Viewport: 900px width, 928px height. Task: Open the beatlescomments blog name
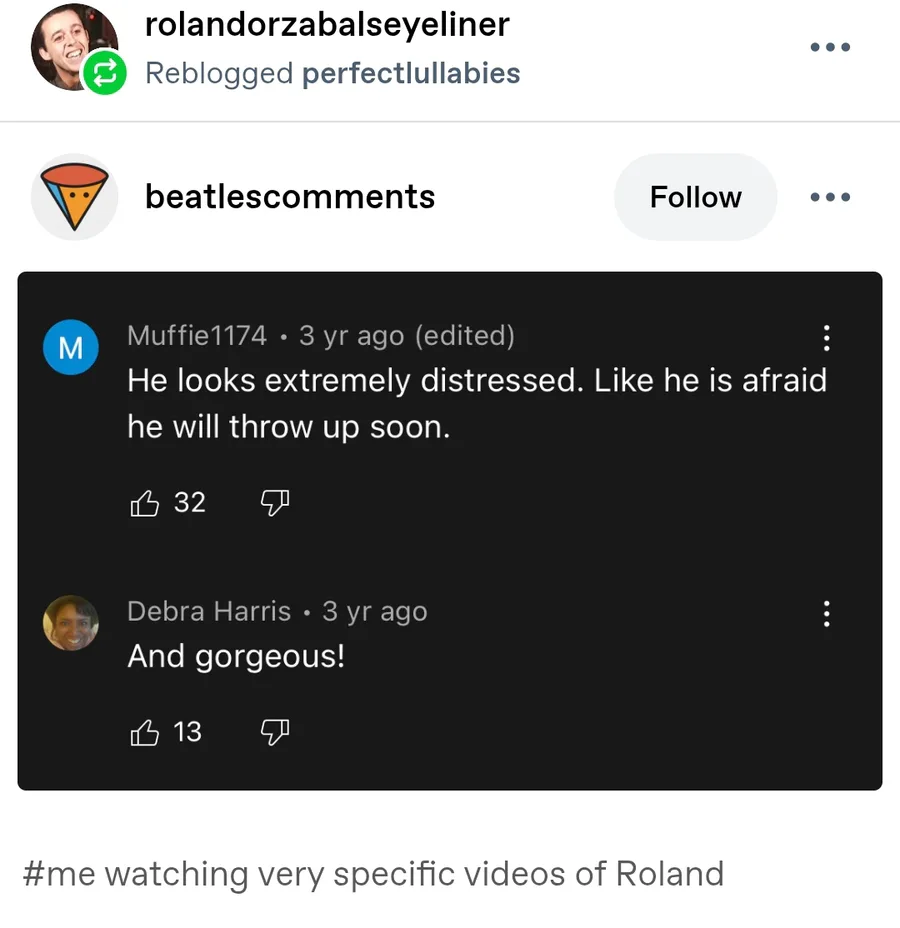click(290, 196)
